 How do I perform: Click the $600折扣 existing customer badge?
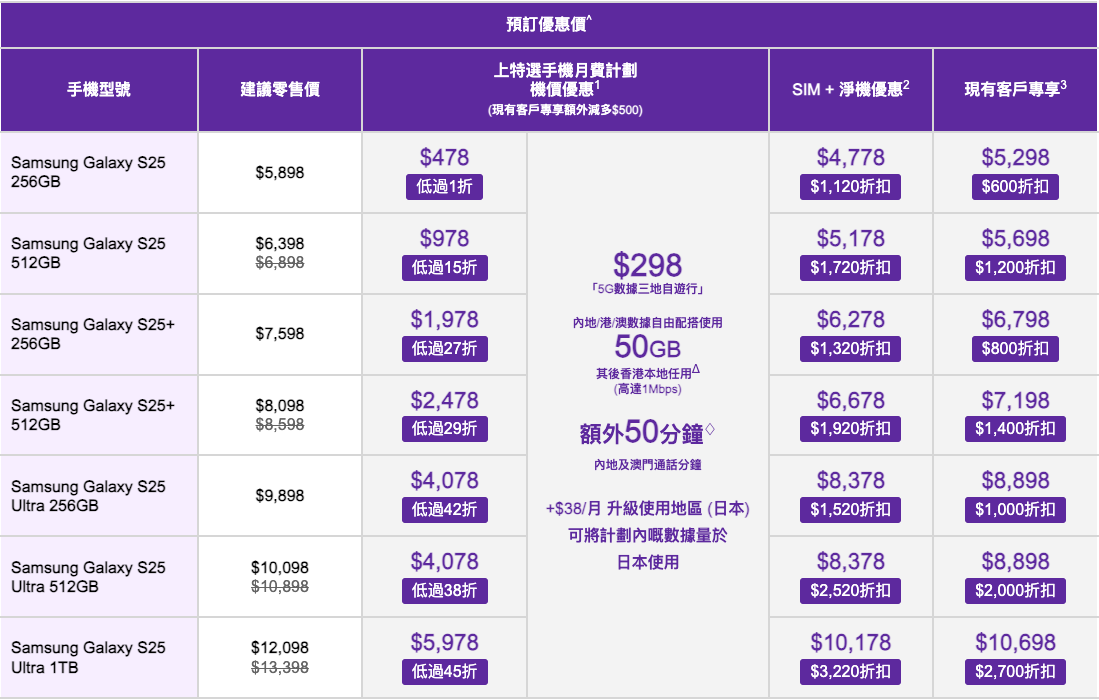tap(1015, 187)
